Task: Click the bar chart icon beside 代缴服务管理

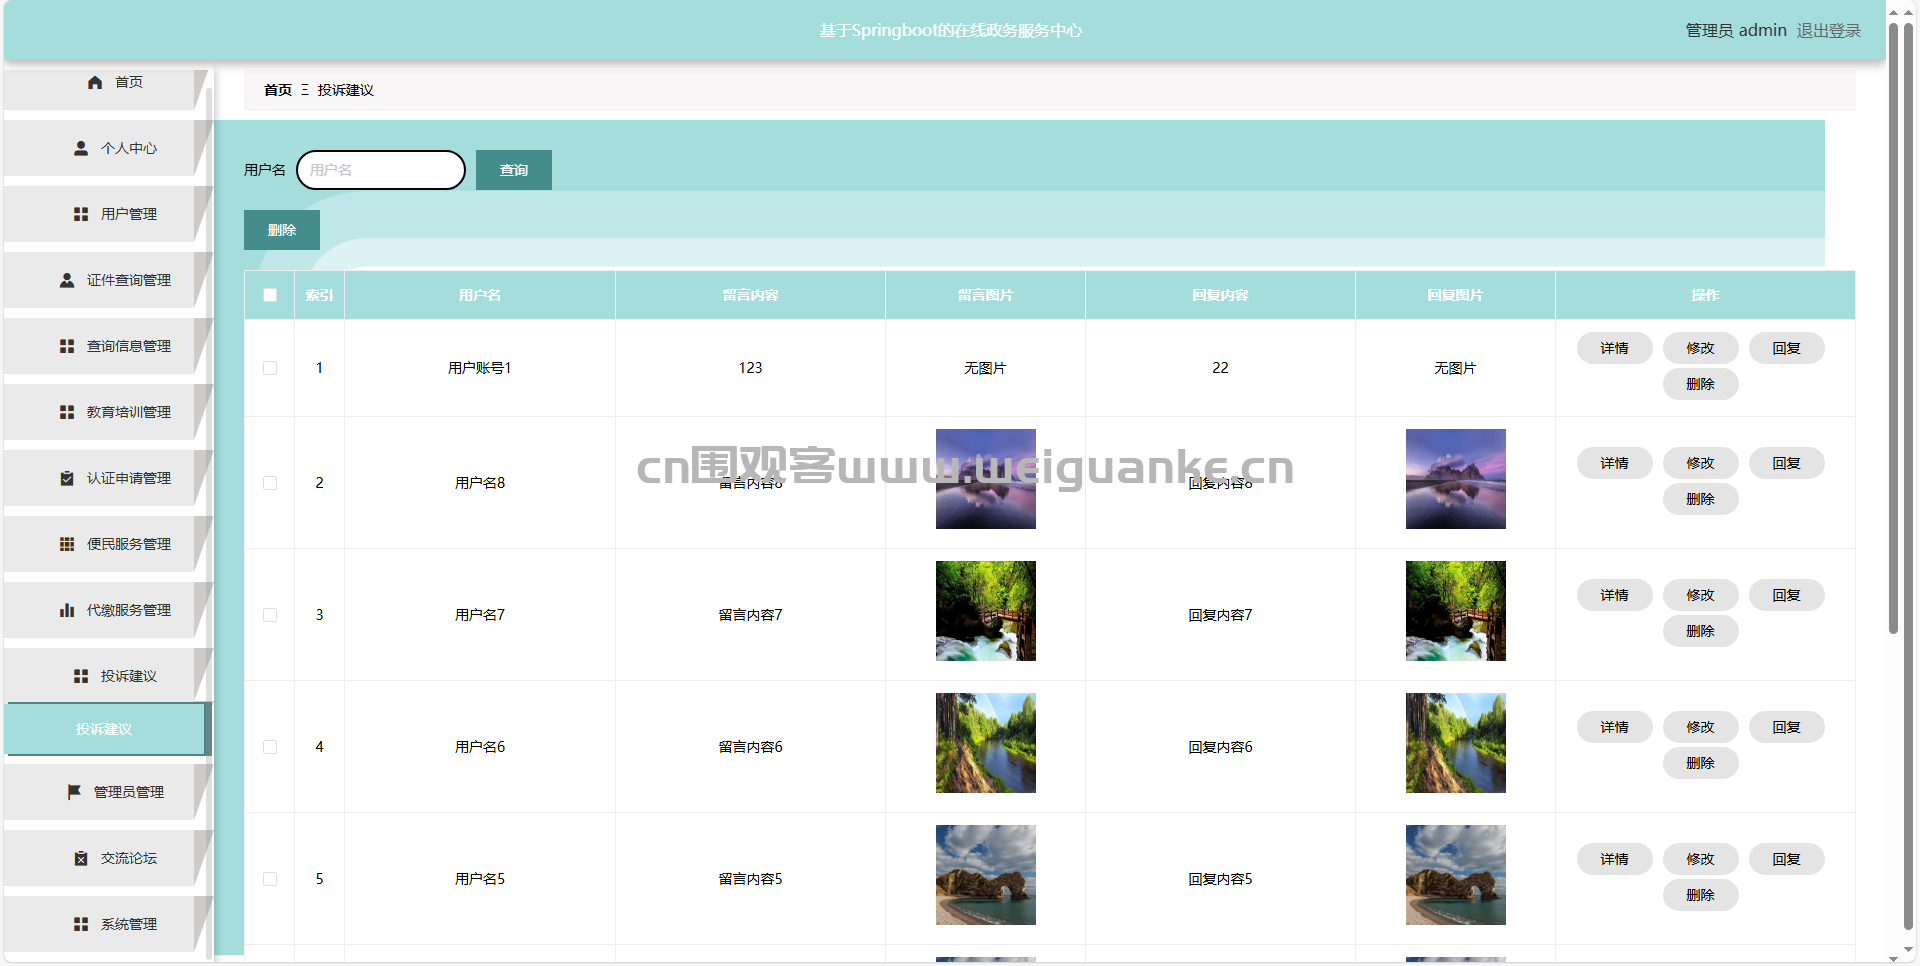Action: point(67,611)
